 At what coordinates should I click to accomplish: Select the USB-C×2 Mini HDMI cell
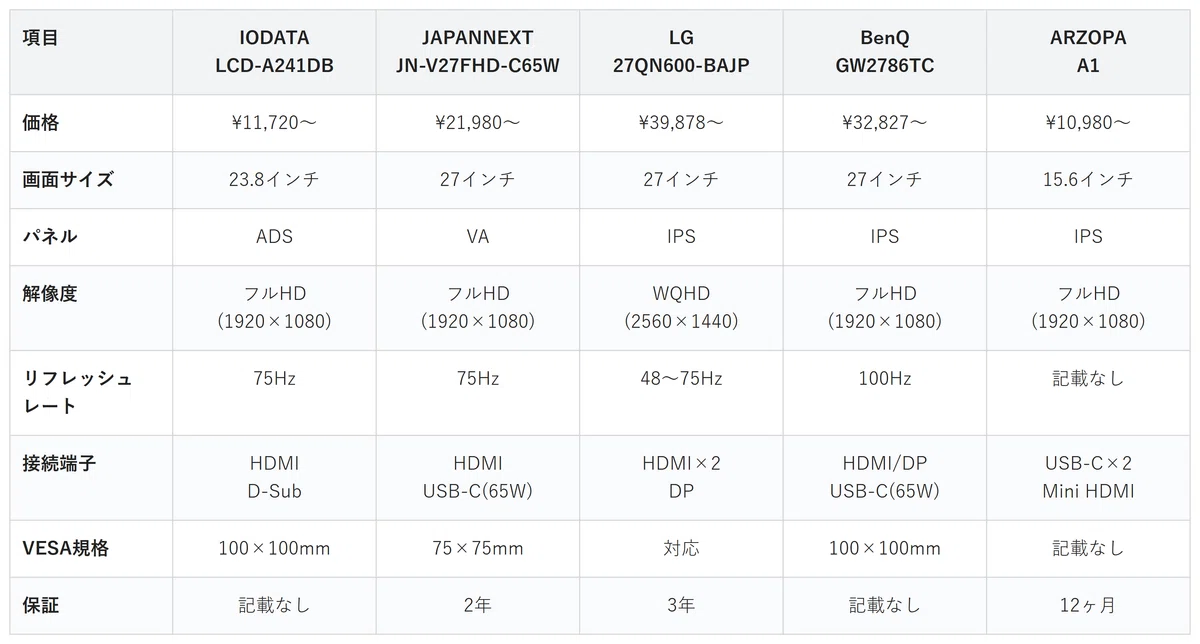pyautogui.click(x=1088, y=478)
